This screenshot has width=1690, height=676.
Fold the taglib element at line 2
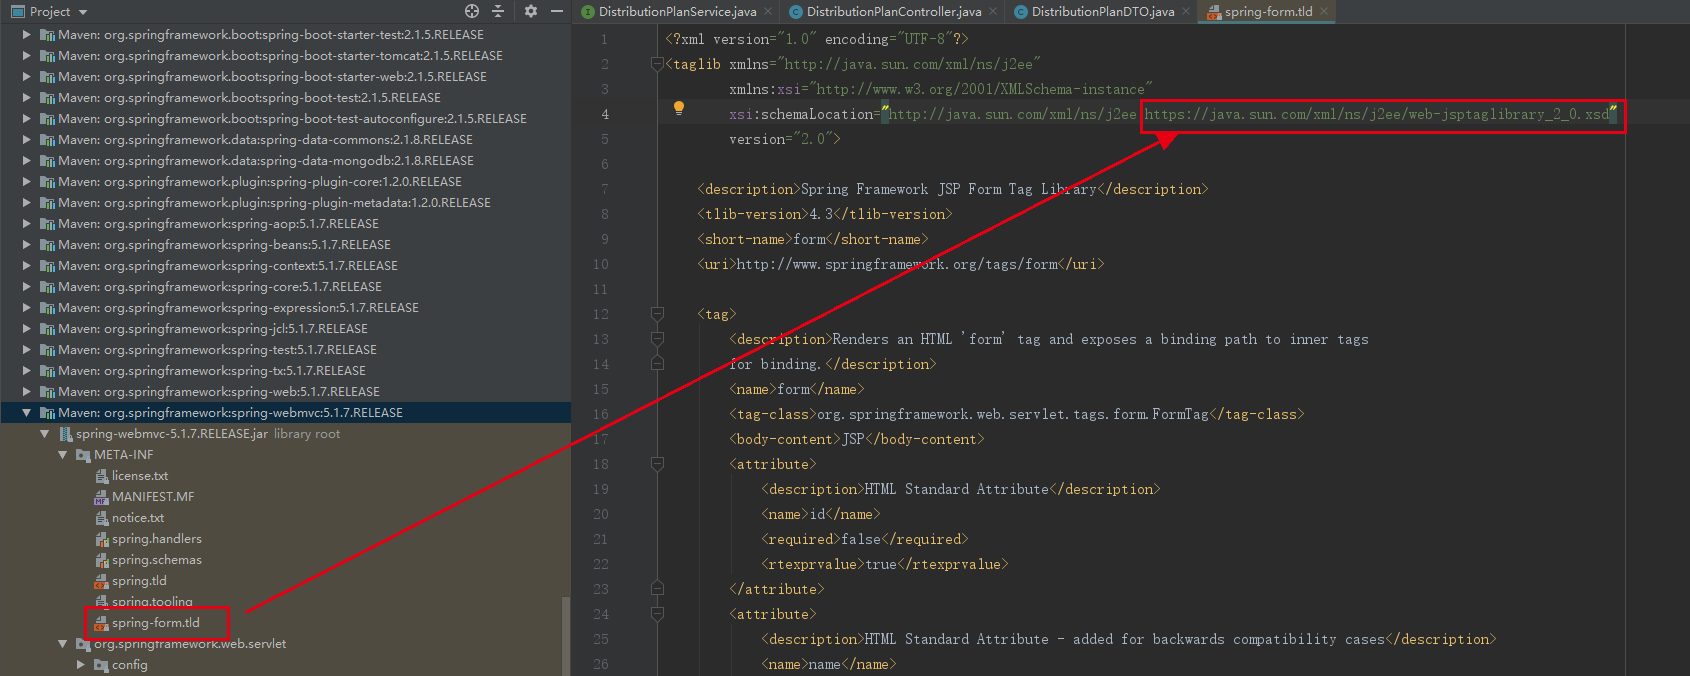tap(657, 64)
